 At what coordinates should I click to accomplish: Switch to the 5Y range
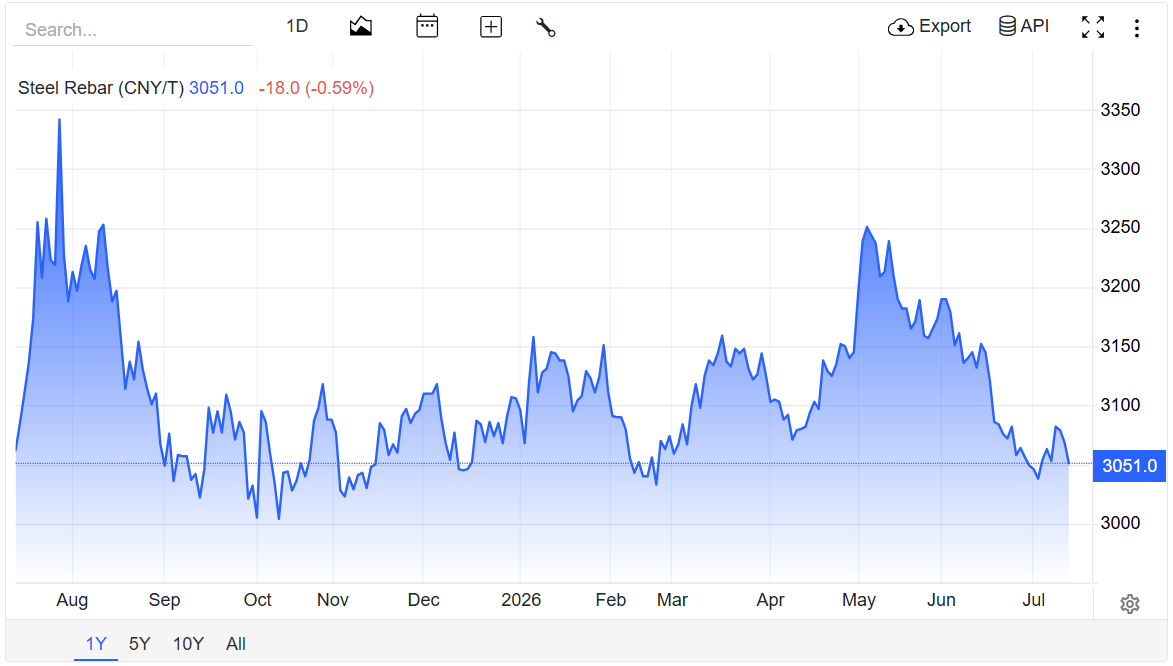pyautogui.click(x=140, y=644)
